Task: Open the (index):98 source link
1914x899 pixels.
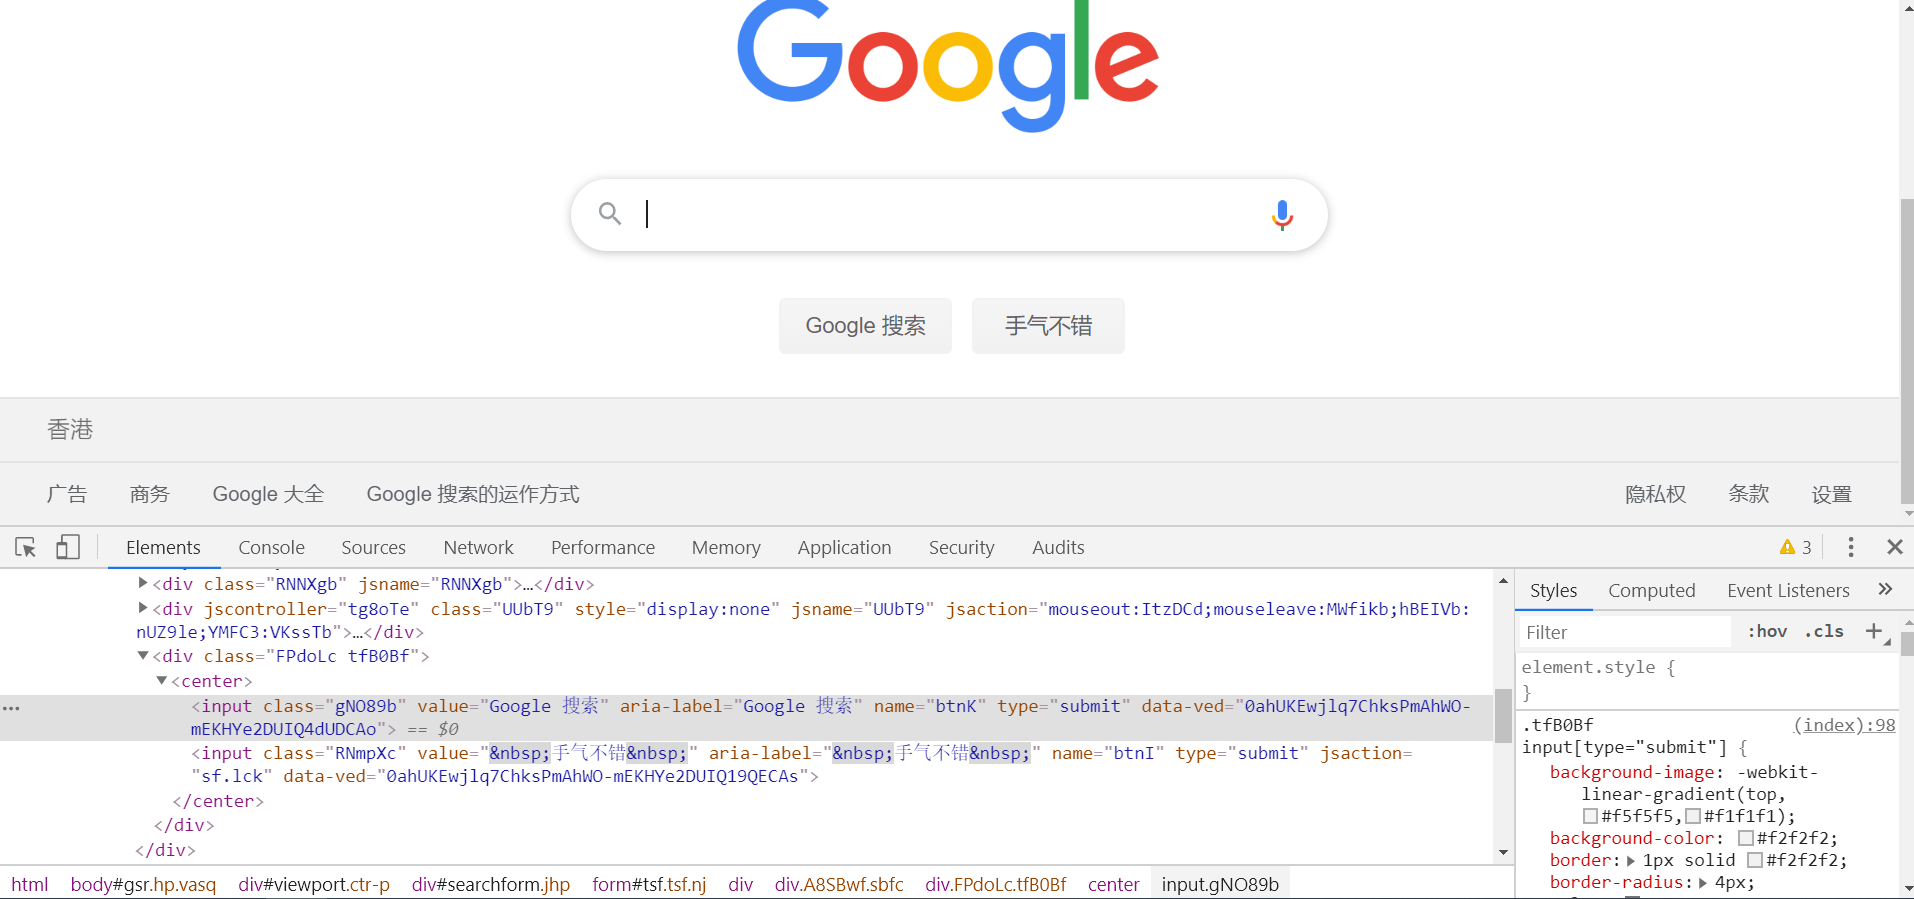Action: pyautogui.click(x=1844, y=725)
